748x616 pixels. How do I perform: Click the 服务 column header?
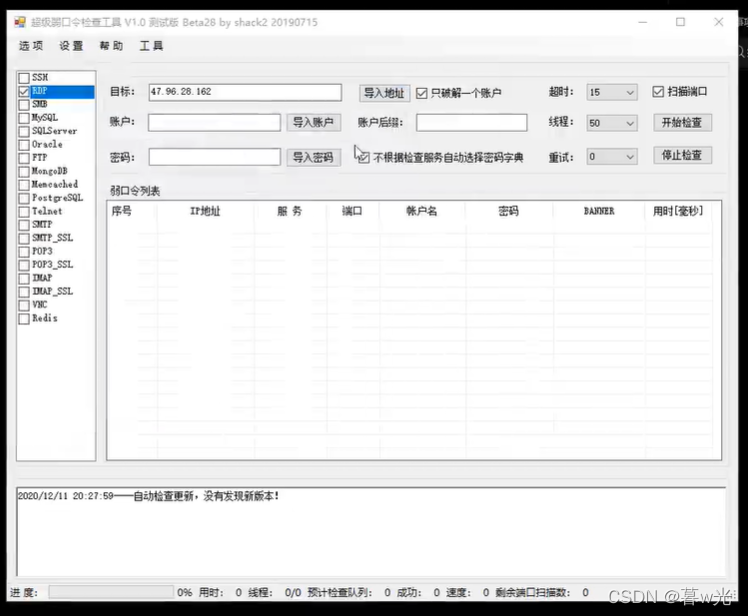click(x=290, y=211)
